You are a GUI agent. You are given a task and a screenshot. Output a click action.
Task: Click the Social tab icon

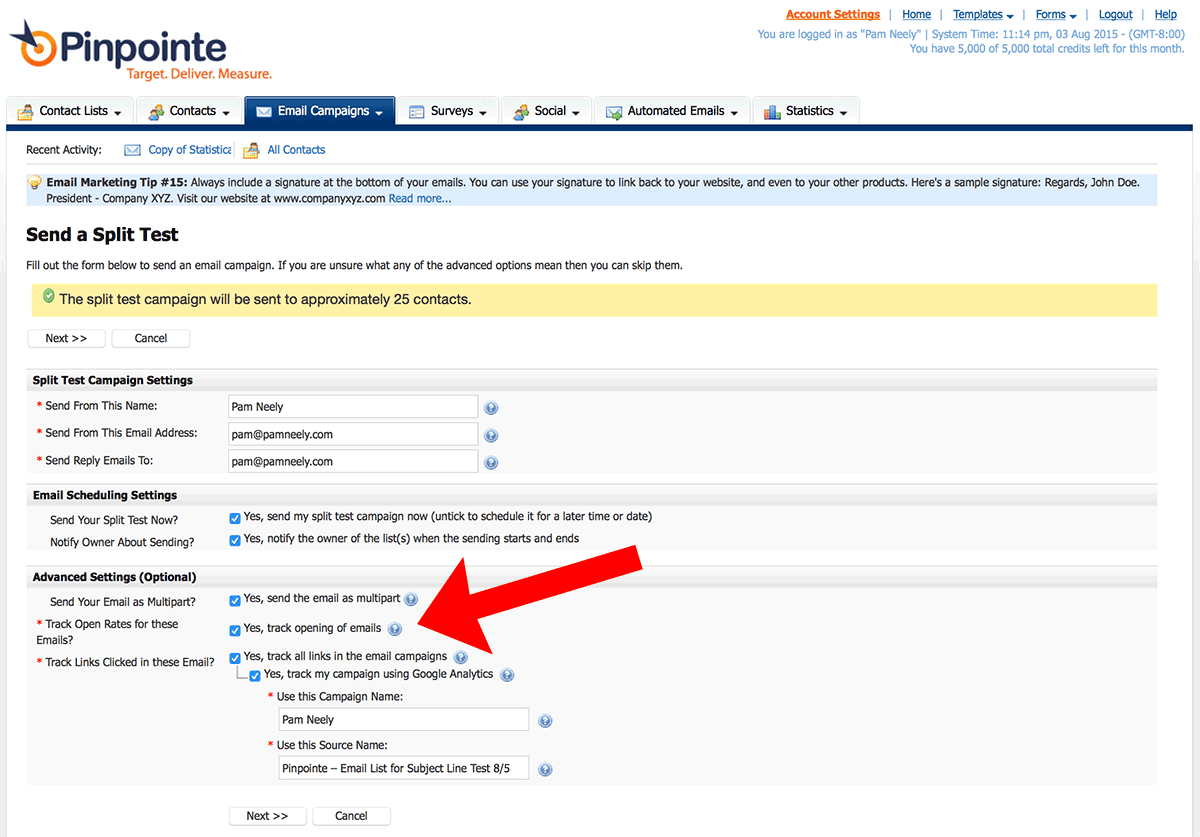[520, 112]
